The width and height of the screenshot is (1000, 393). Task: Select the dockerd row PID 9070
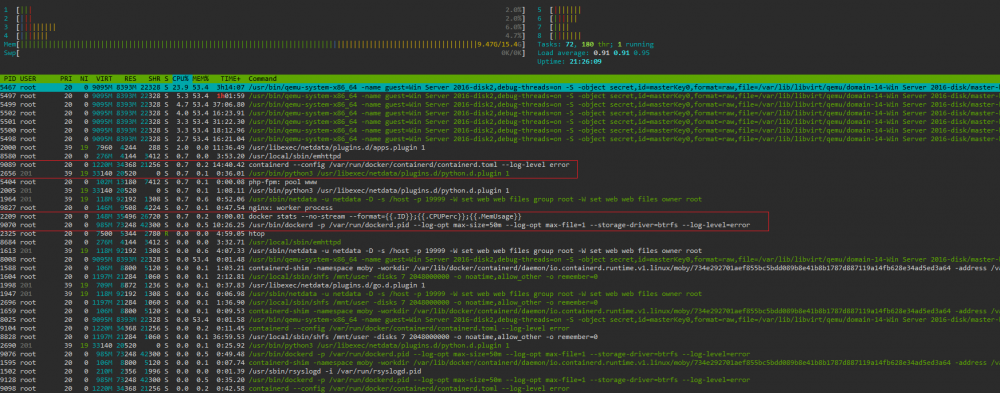click(500, 225)
